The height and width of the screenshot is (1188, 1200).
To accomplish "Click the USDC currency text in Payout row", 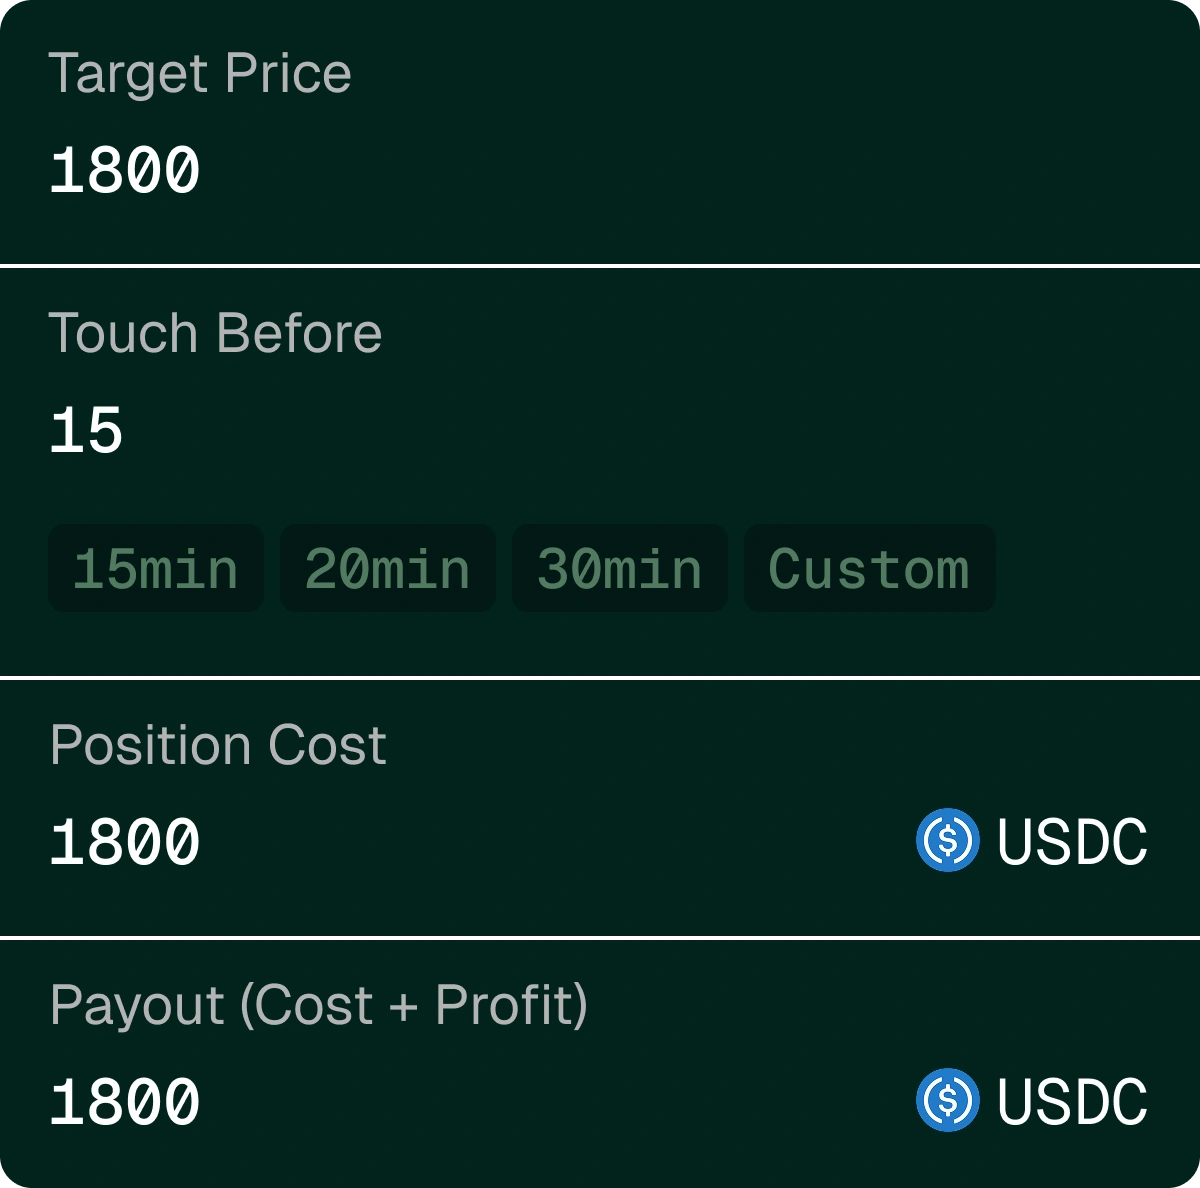I will pyautogui.click(x=1072, y=1101).
